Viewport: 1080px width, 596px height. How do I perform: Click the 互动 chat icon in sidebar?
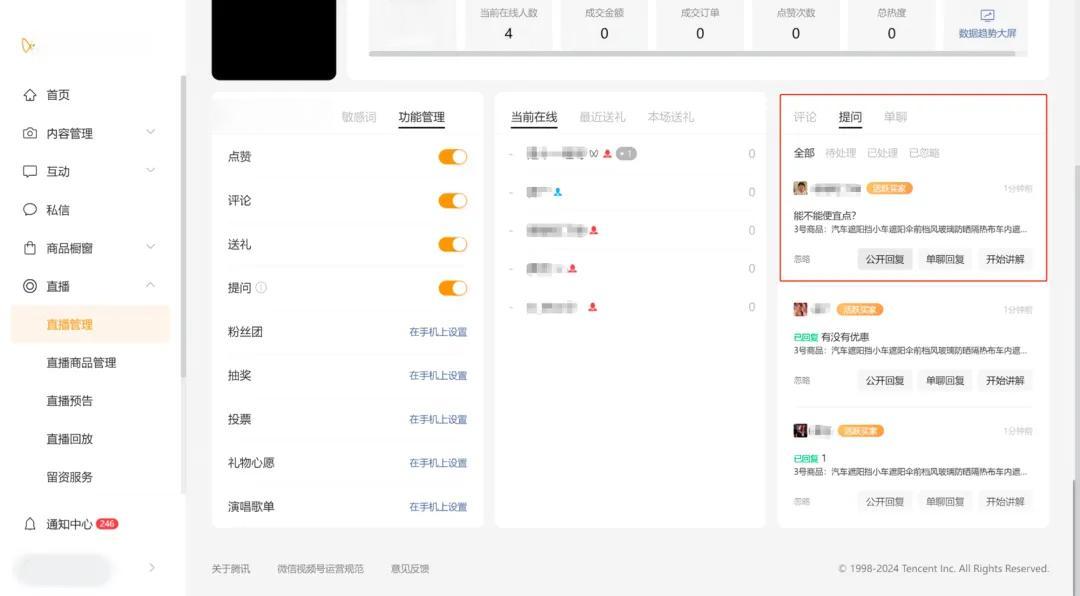coord(30,171)
